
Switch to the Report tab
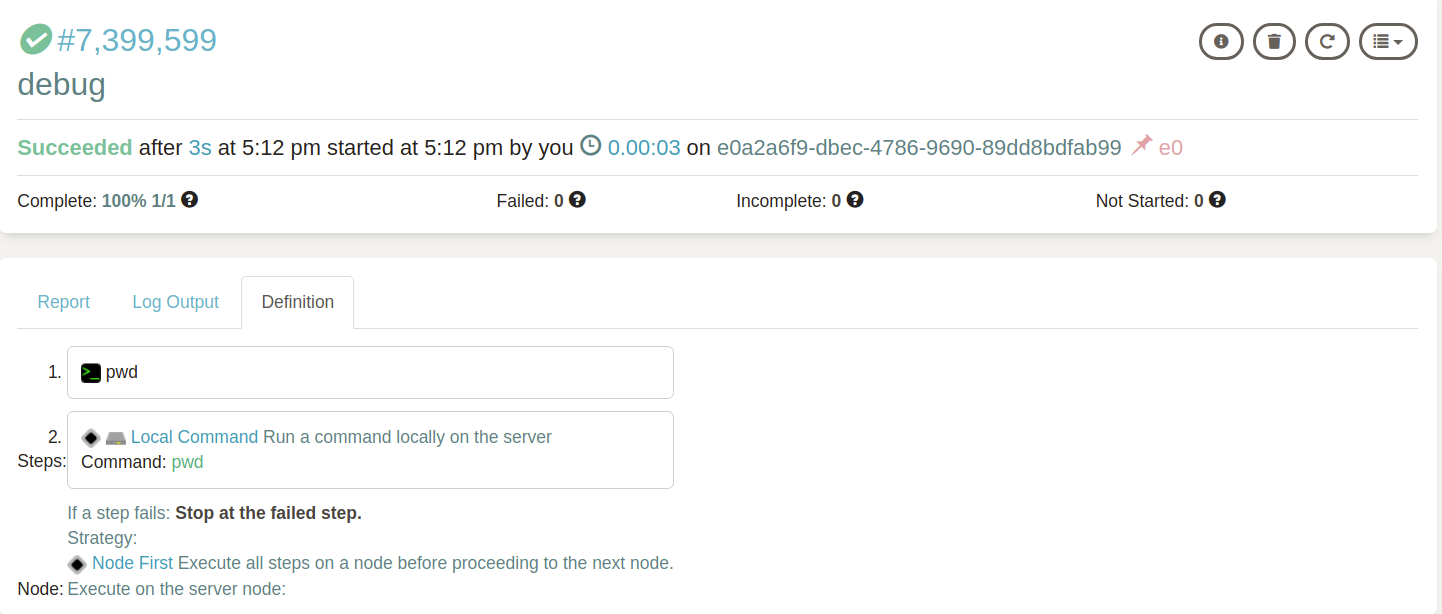[x=63, y=301]
